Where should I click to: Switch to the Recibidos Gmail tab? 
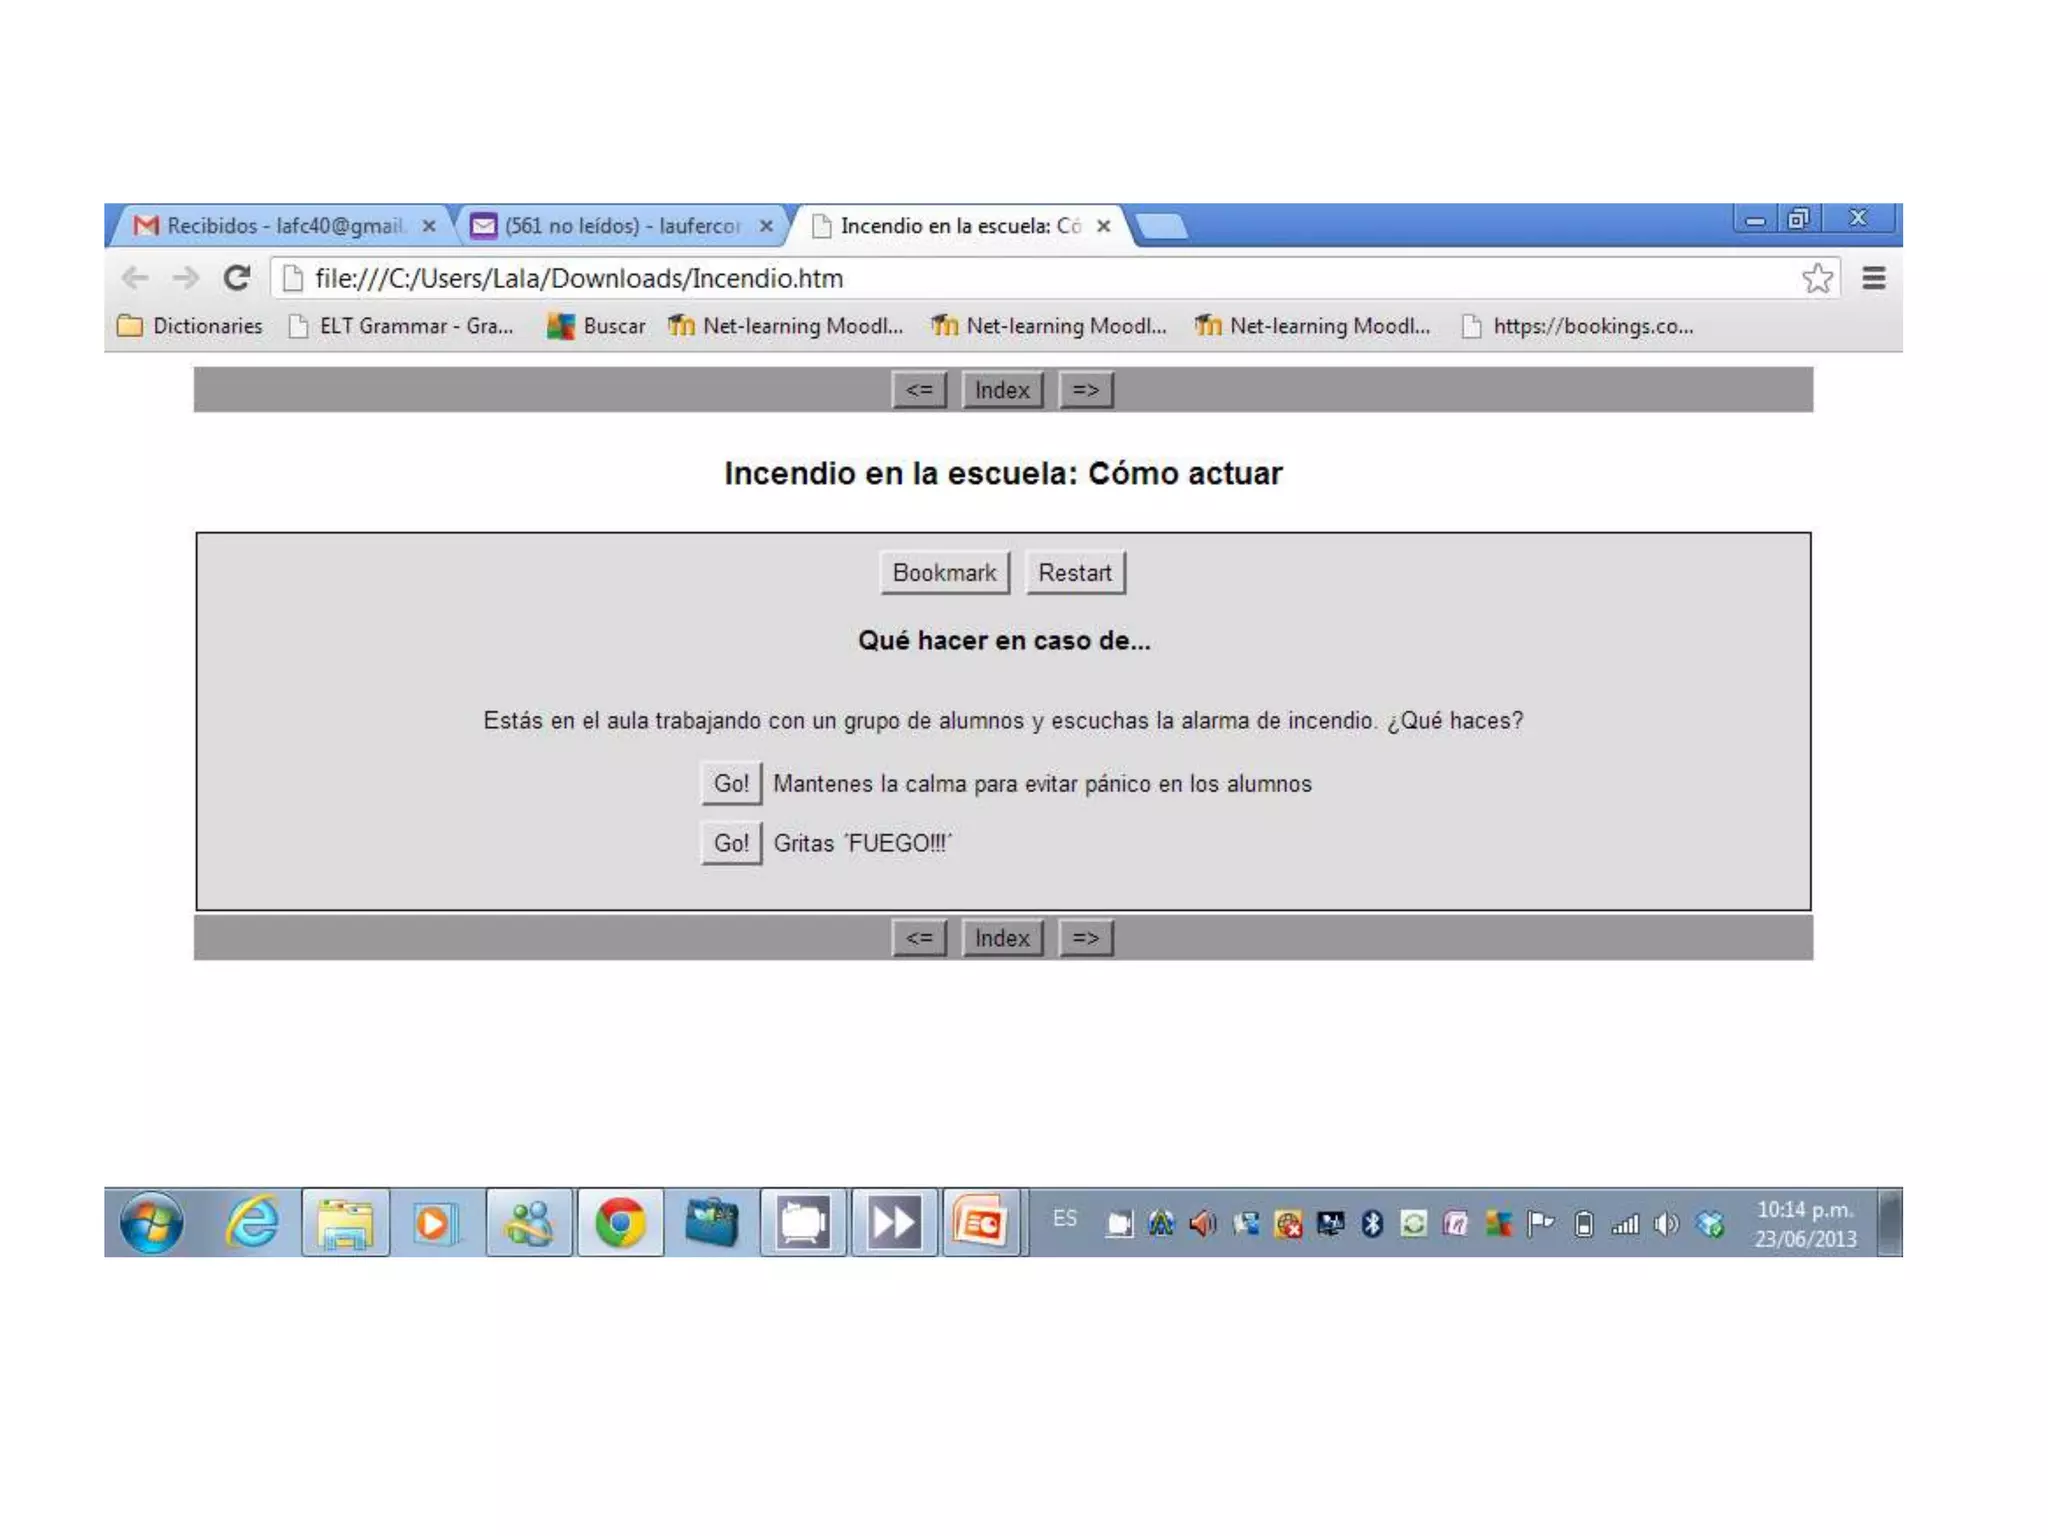[283, 226]
